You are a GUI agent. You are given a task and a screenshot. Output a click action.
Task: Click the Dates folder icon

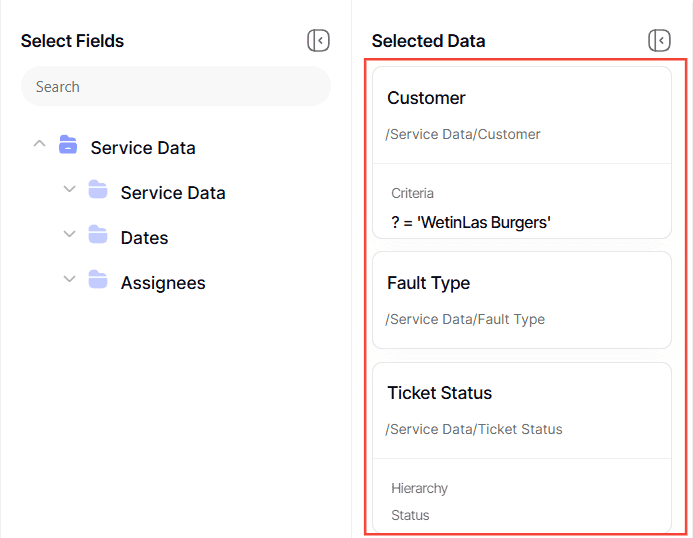(x=98, y=235)
